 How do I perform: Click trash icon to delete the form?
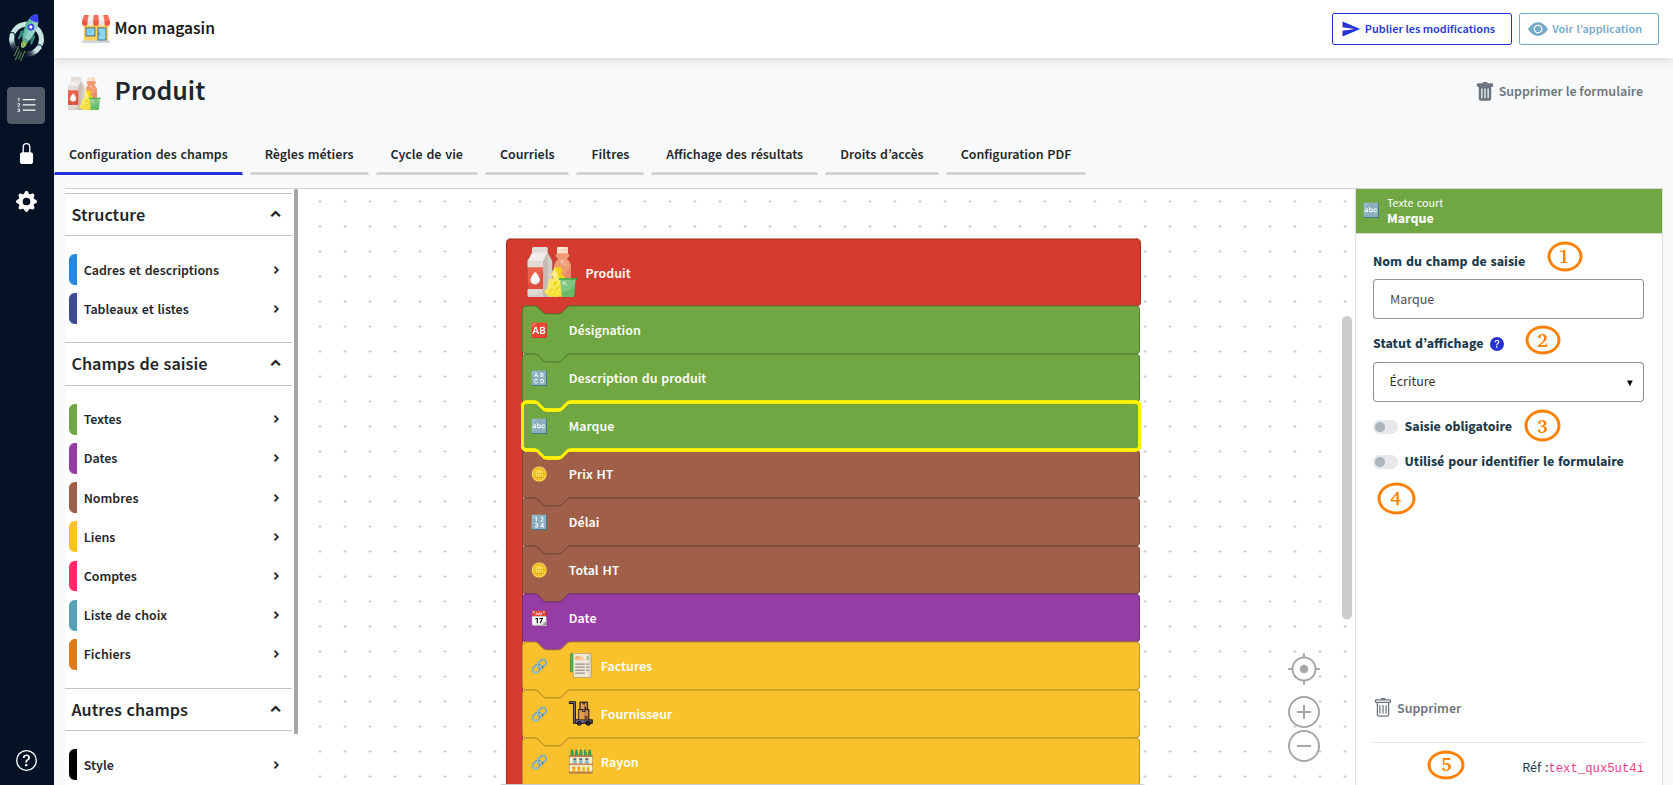coord(1485,92)
